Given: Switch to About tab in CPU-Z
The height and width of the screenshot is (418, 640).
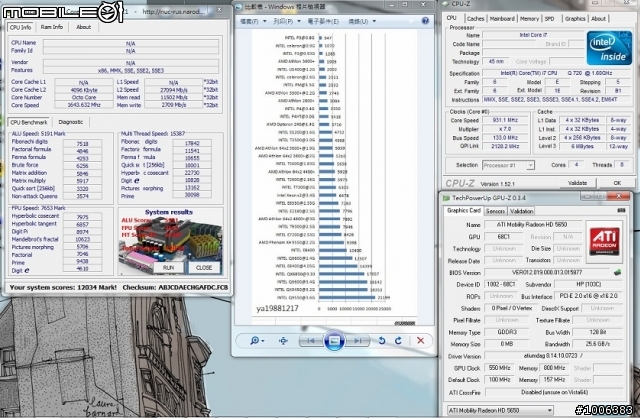Looking at the screenshot, I should (x=598, y=19).
